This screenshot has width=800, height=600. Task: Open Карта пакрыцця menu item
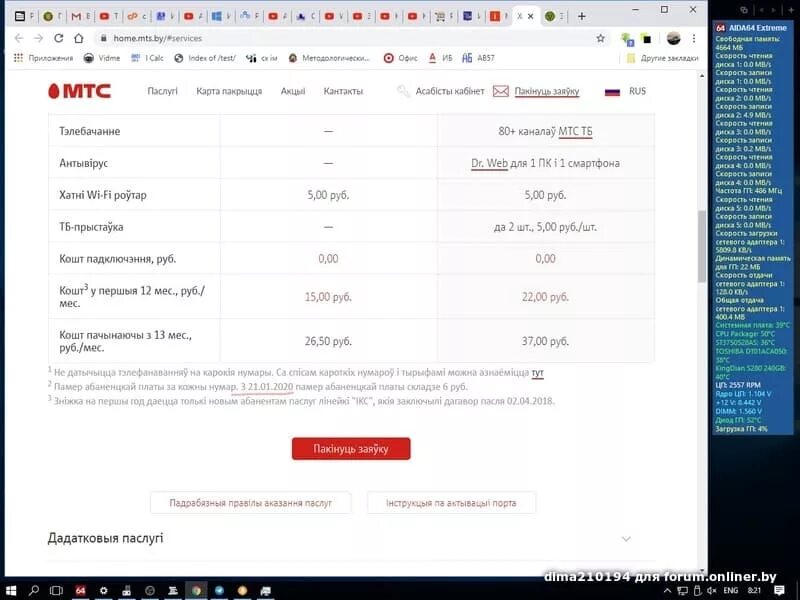tap(229, 91)
